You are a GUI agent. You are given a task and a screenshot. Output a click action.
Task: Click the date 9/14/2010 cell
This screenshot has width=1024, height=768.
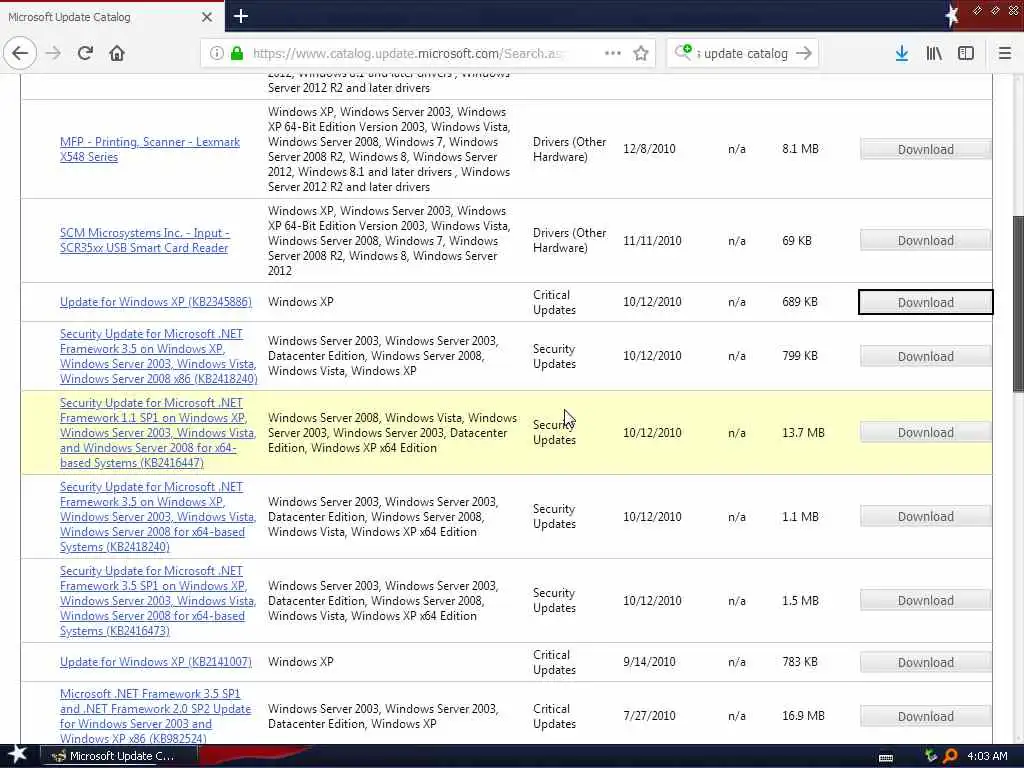pos(649,662)
